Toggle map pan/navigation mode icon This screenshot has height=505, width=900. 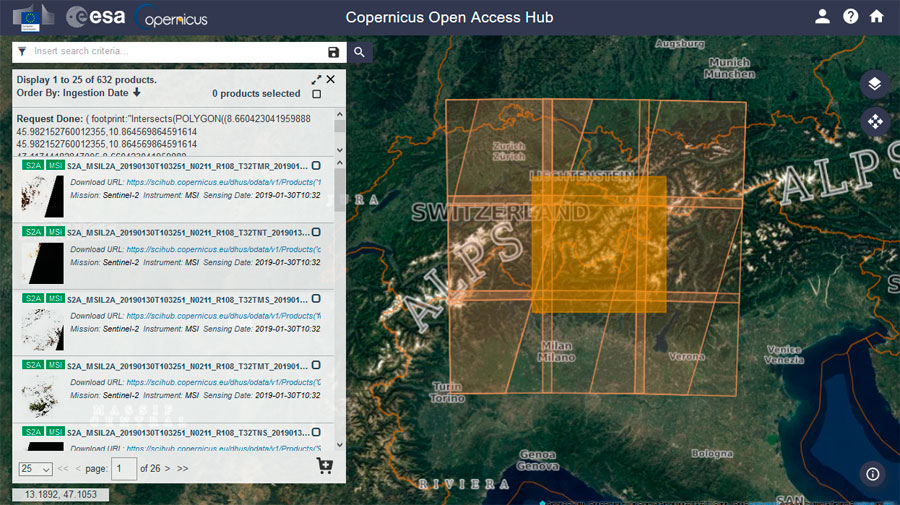pyautogui.click(x=874, y=121)
